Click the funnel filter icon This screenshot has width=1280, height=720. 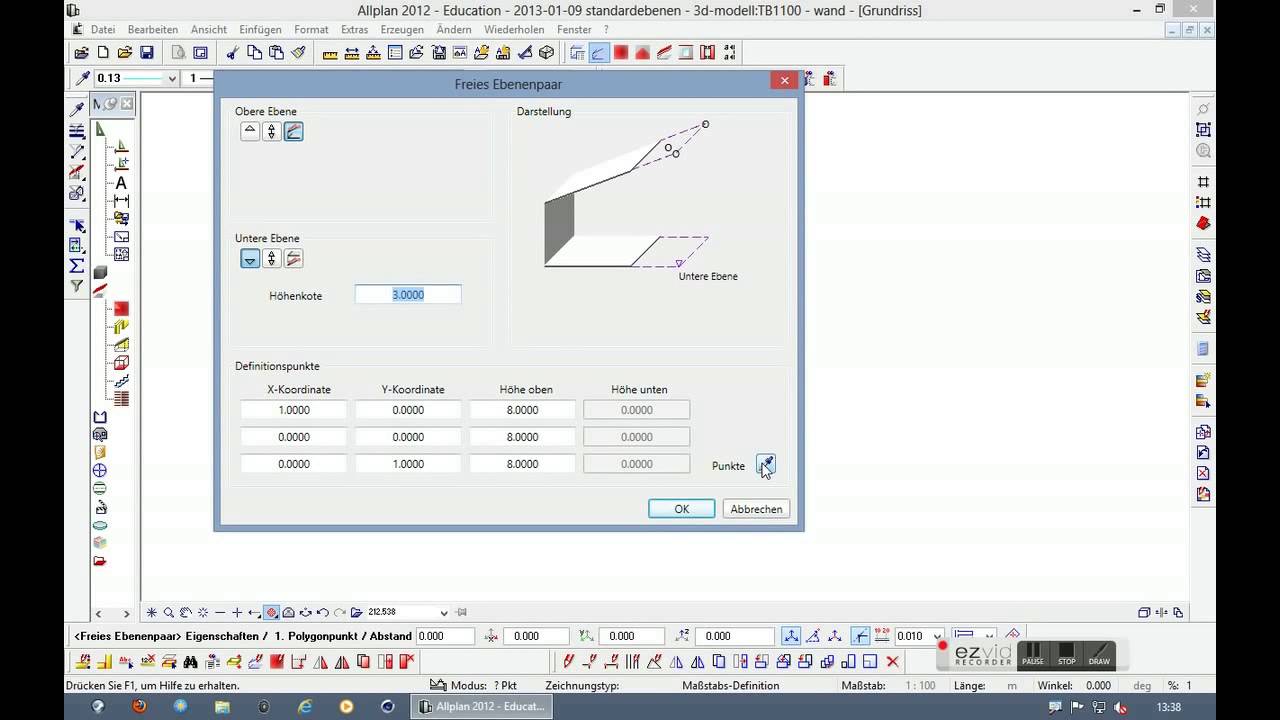pyautogui.click(x=77, y=286)
